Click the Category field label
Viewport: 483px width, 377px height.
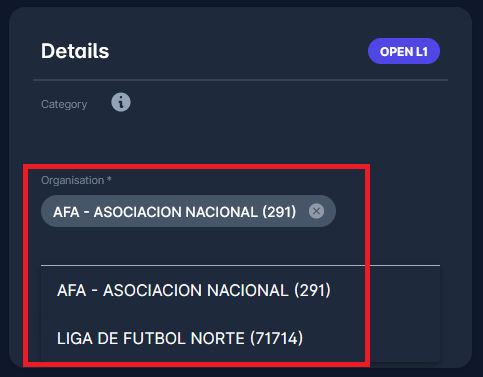pos(64,104)
